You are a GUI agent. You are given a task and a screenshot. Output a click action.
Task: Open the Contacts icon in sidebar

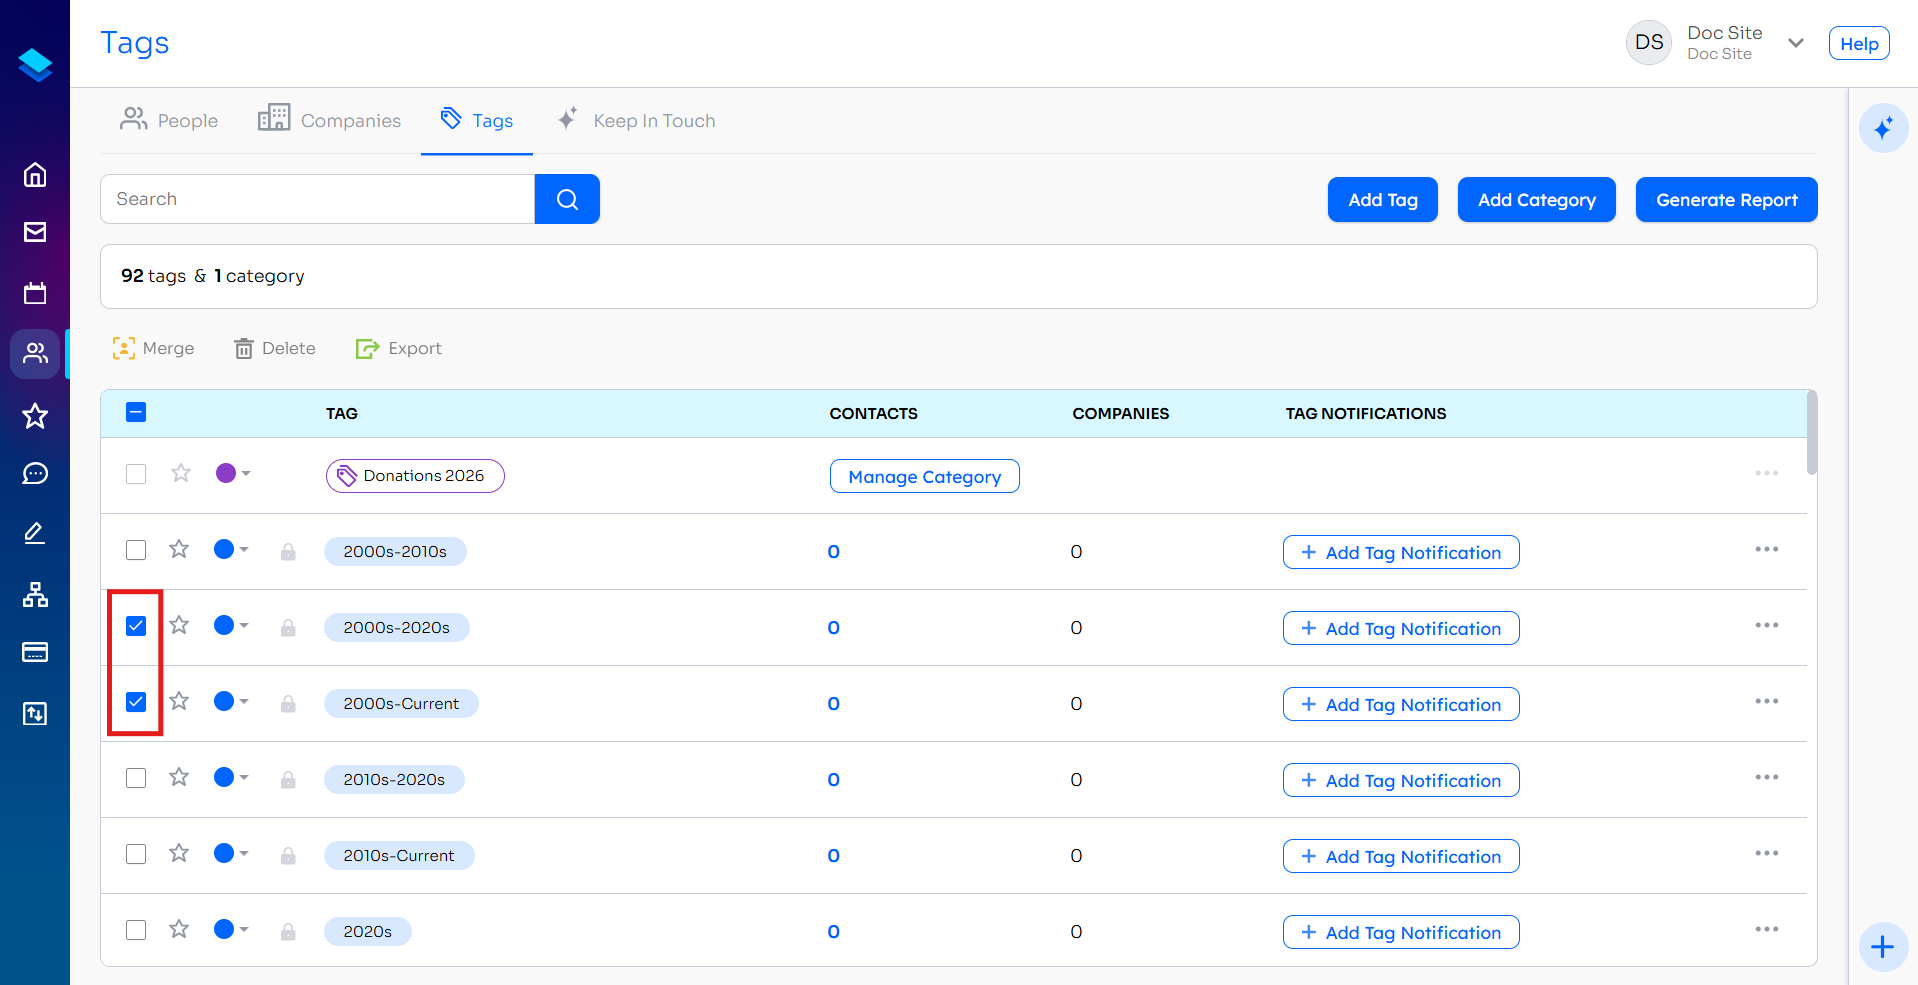[x=35, y=354]
